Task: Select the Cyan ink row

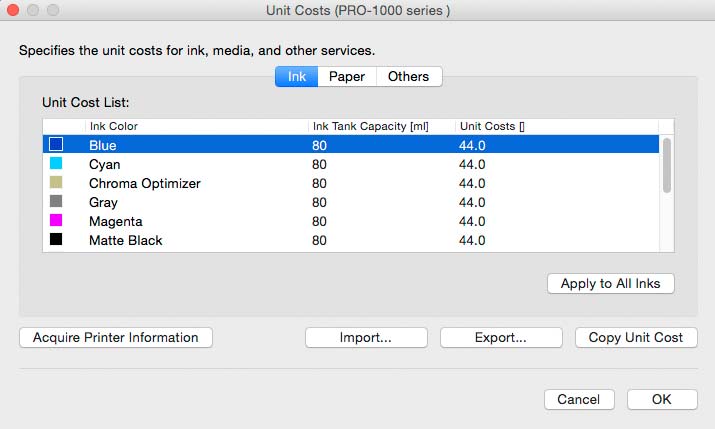Action: pos(351,164)
